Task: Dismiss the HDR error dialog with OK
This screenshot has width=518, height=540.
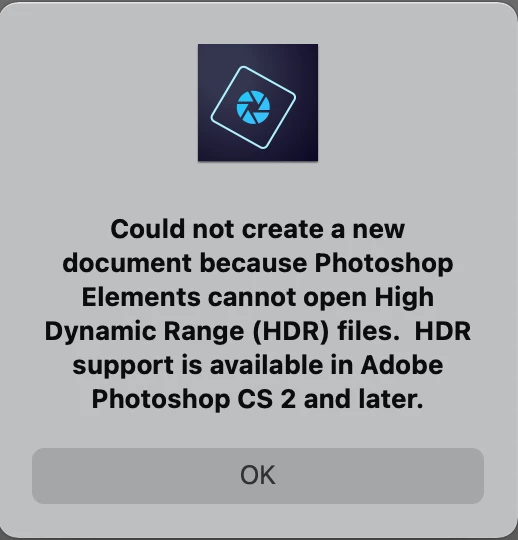Action: click(x=258, y=476)
